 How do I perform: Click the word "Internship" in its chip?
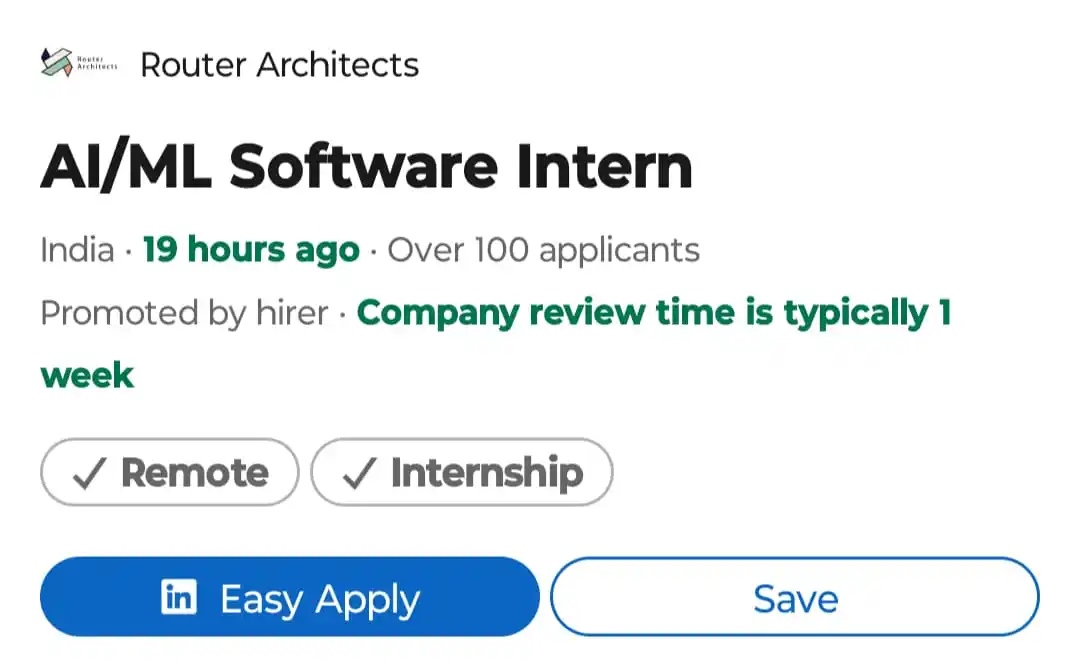coord(486,473)
